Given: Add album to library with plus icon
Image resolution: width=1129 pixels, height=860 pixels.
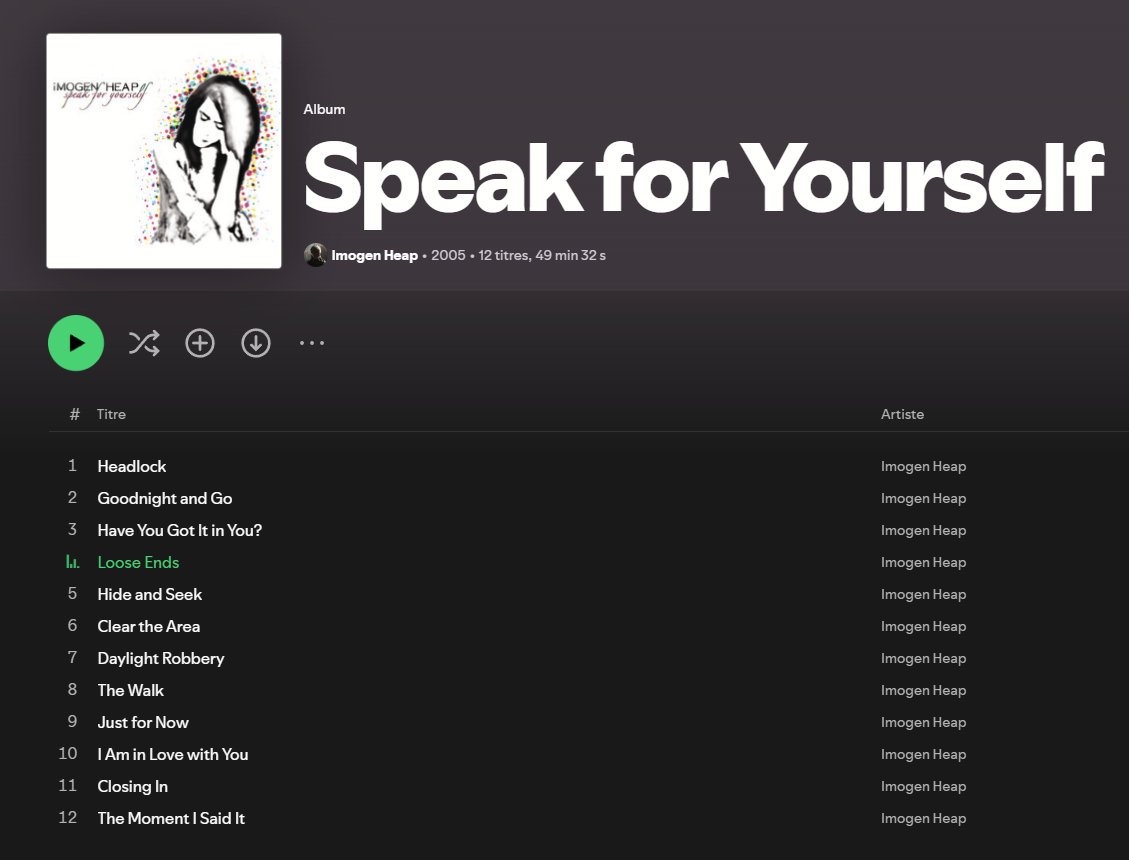Looking at the screenshot, I should 200,344.
